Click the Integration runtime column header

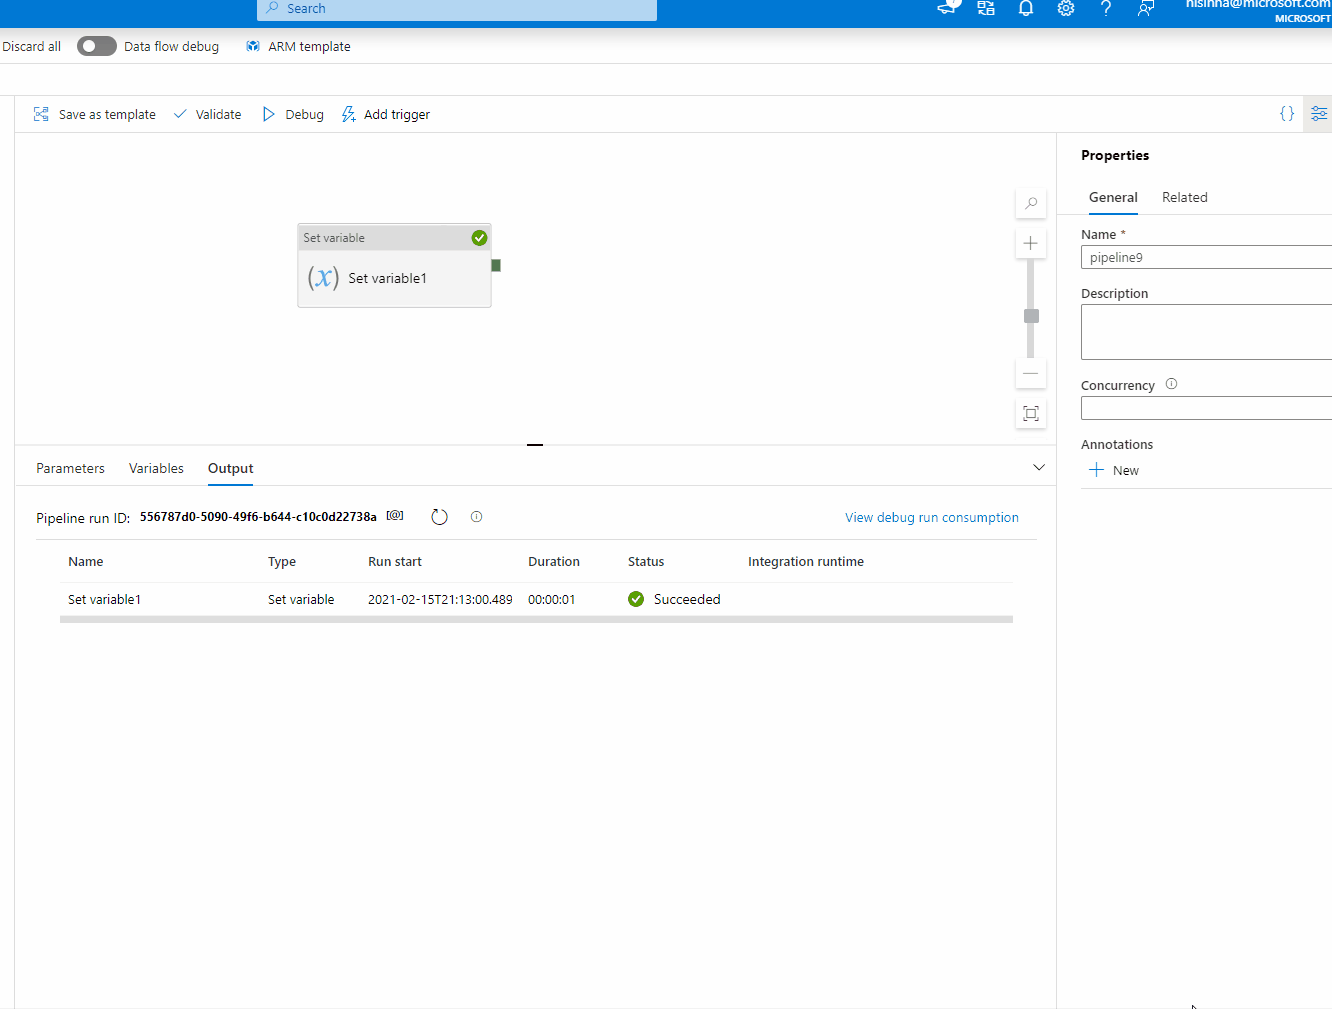806,562
